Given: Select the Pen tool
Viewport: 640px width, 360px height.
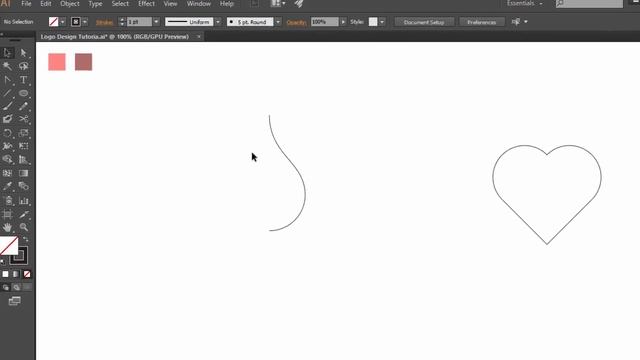Looking at the screenshot, I should 7,80.
